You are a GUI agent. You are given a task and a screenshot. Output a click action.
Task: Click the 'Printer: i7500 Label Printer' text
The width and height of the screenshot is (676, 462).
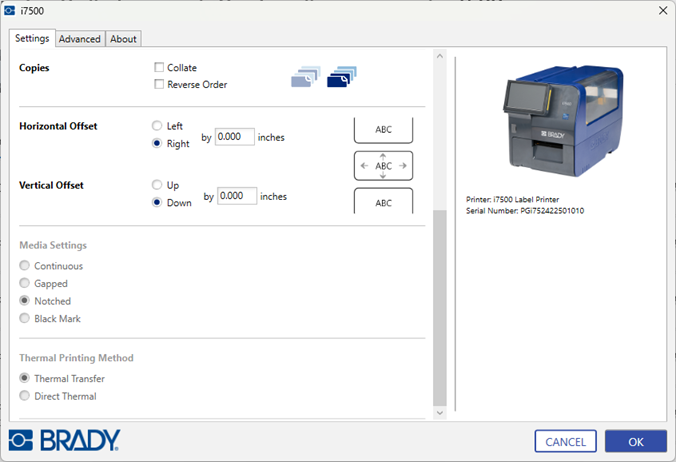click(513, 200)
